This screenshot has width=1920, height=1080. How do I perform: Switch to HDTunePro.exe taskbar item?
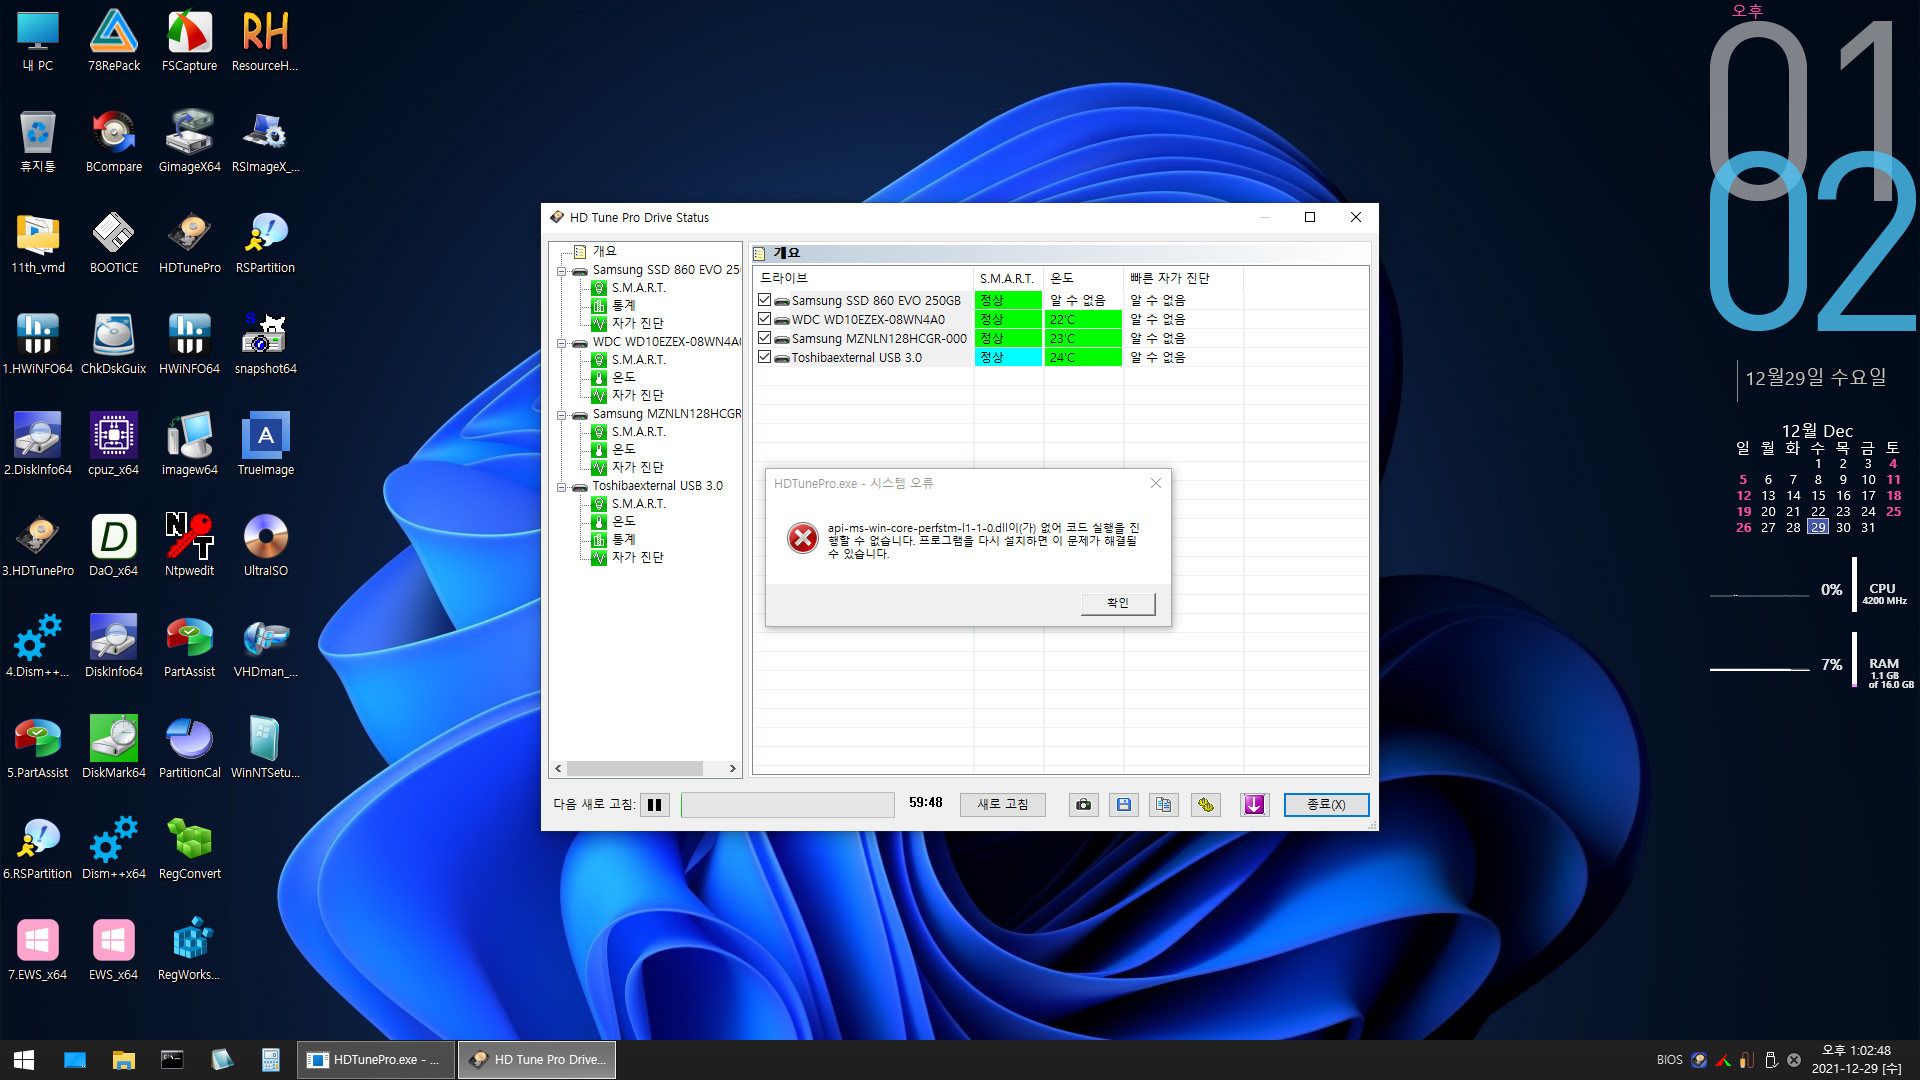coord(376,1060)
